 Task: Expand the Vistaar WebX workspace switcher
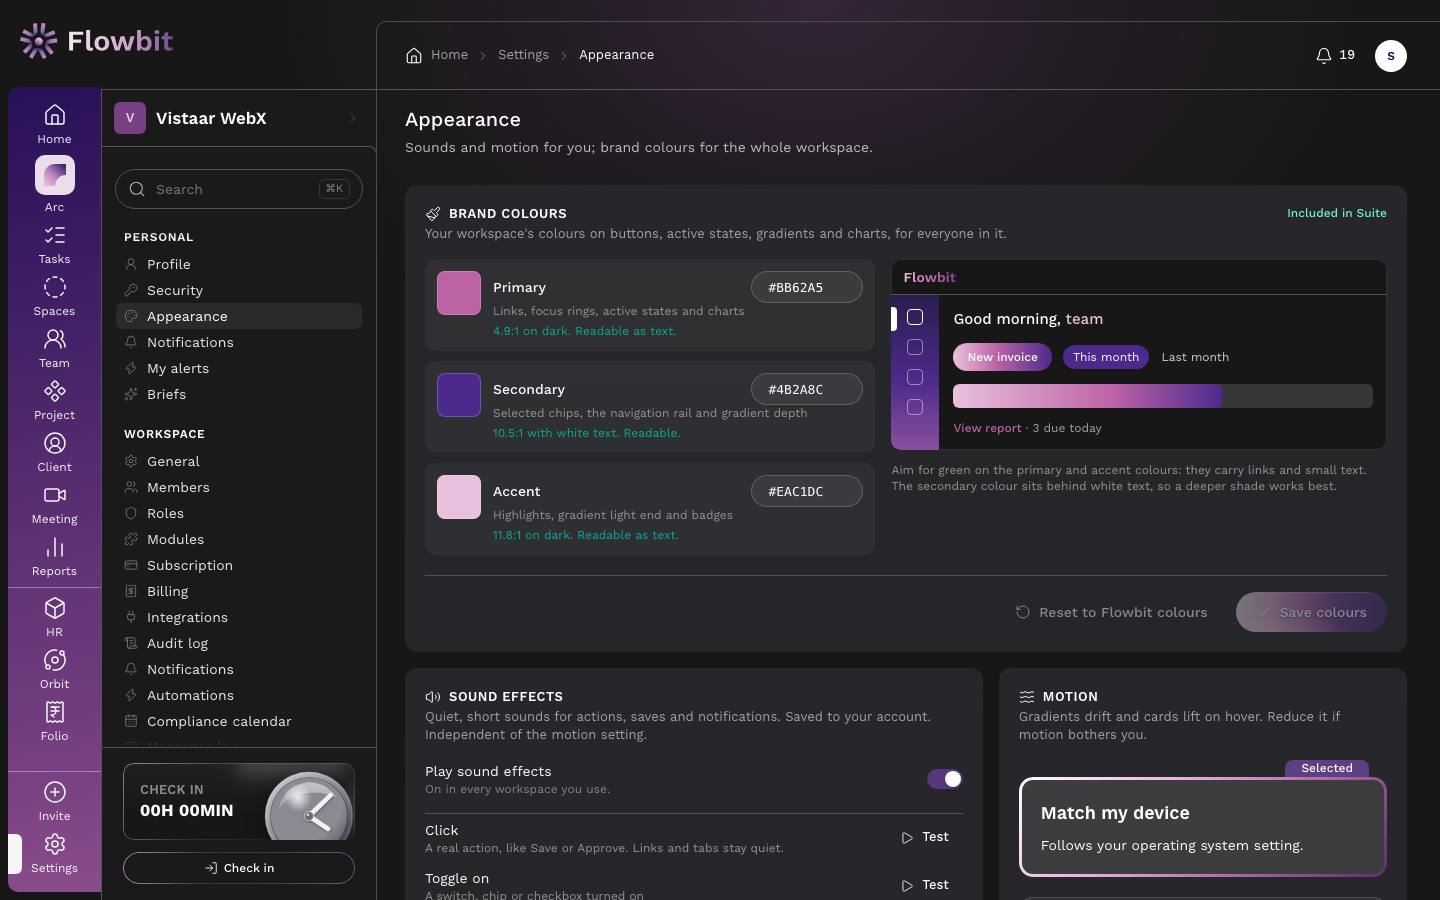pos(239,118)
